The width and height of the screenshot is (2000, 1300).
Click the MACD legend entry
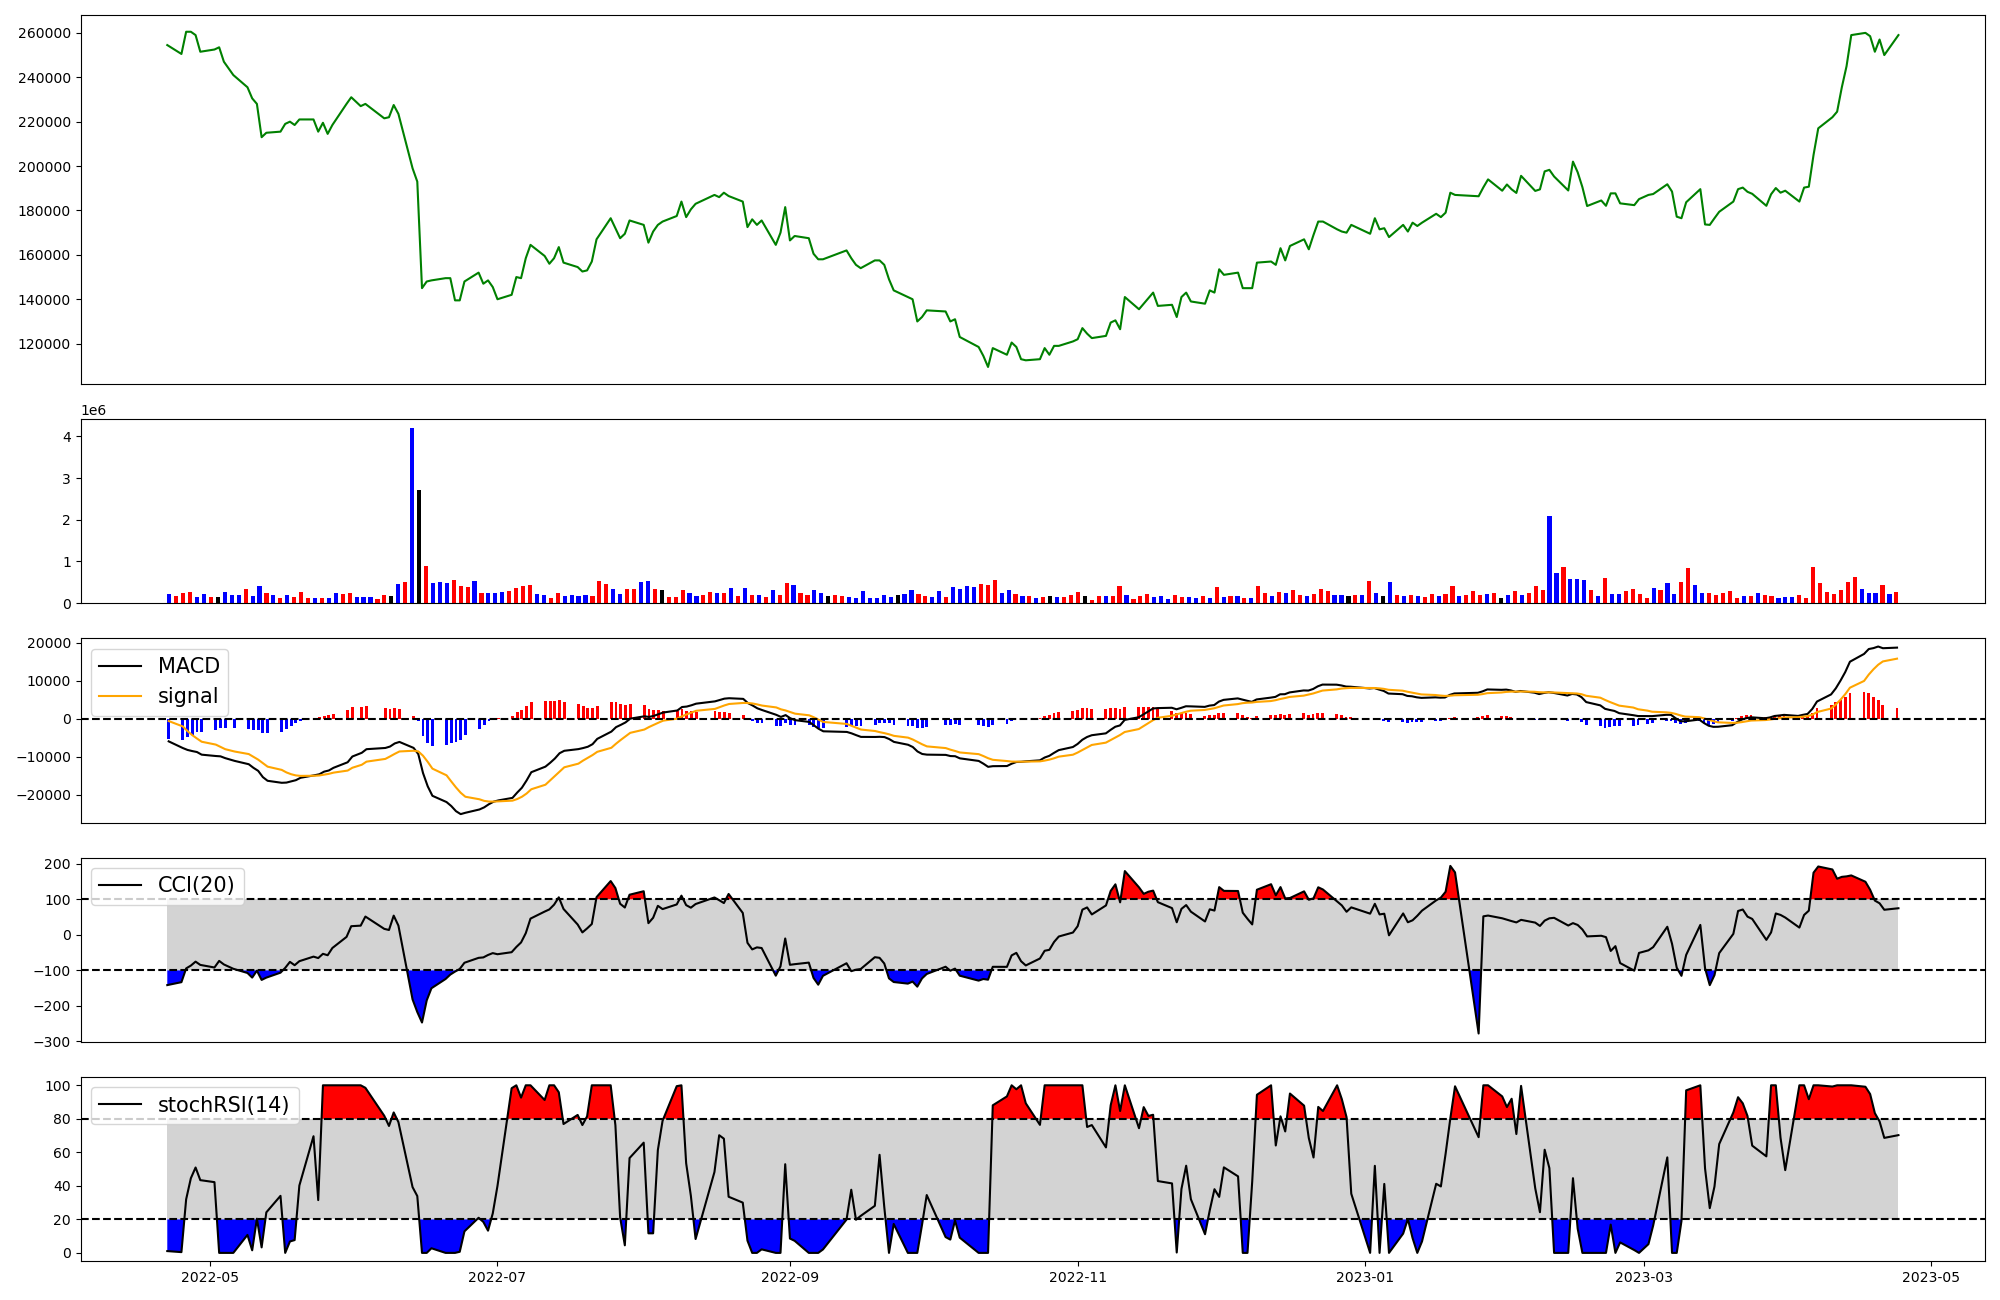click(x=188, y=666)
